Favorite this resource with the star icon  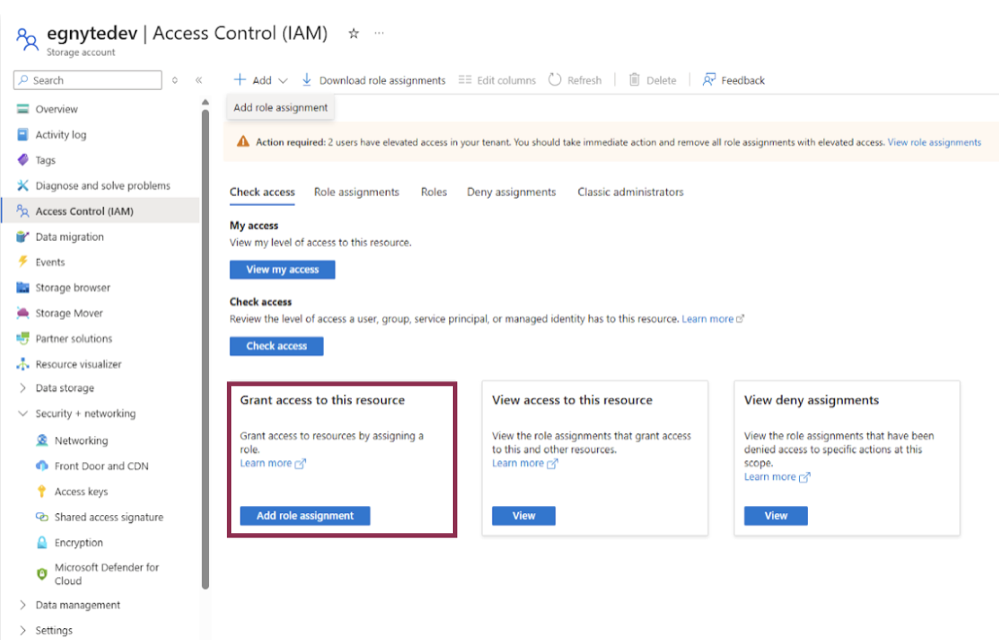[353, 33]
